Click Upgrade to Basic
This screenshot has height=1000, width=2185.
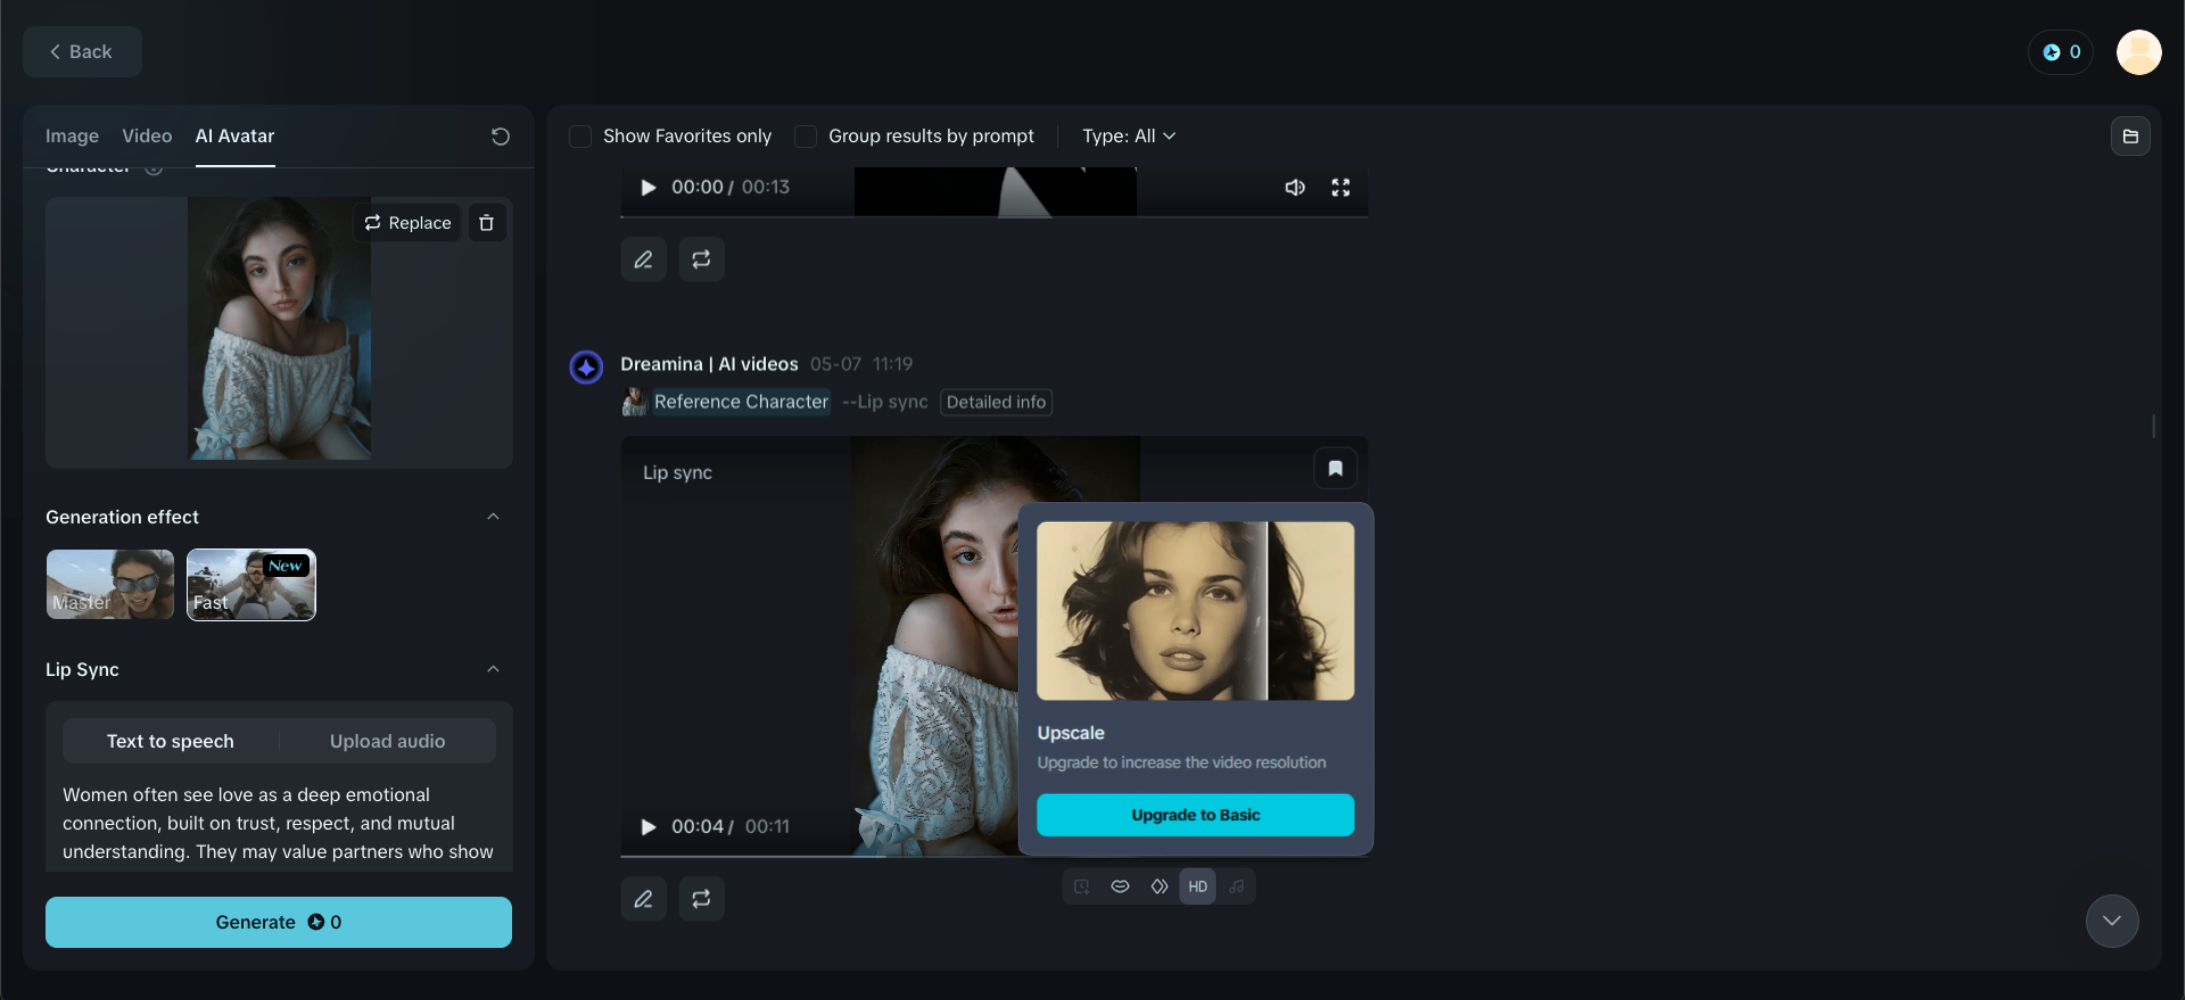(1195, 815)
